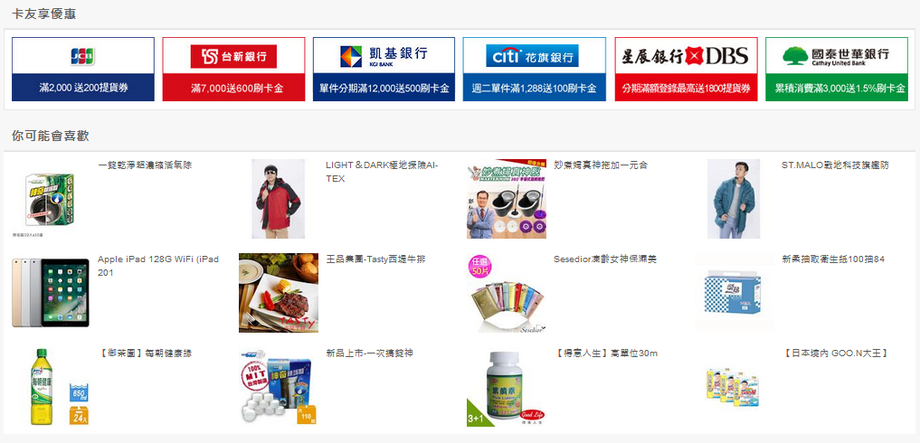Open the 國泰世華銀行 Cathay offer

(x=836, y=69)
